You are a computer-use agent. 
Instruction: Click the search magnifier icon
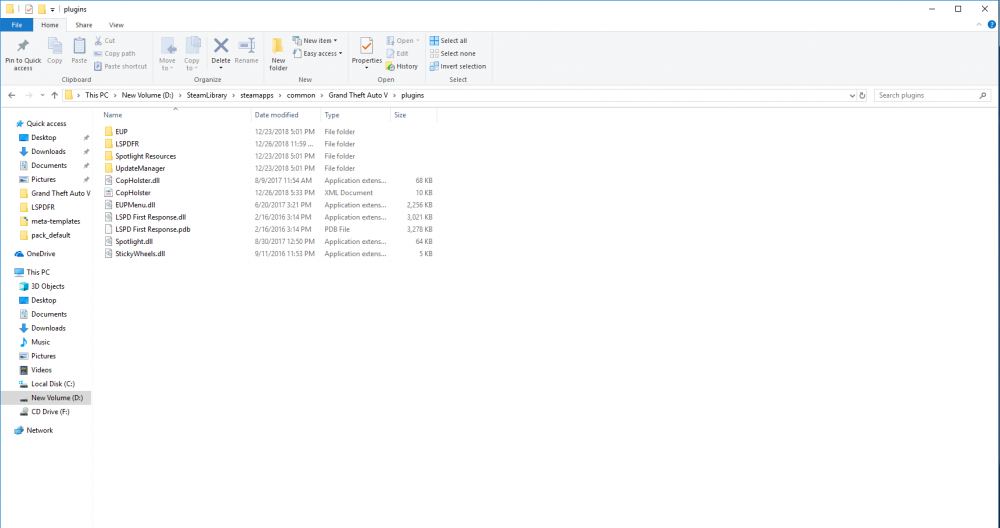(x=983, y=95)
